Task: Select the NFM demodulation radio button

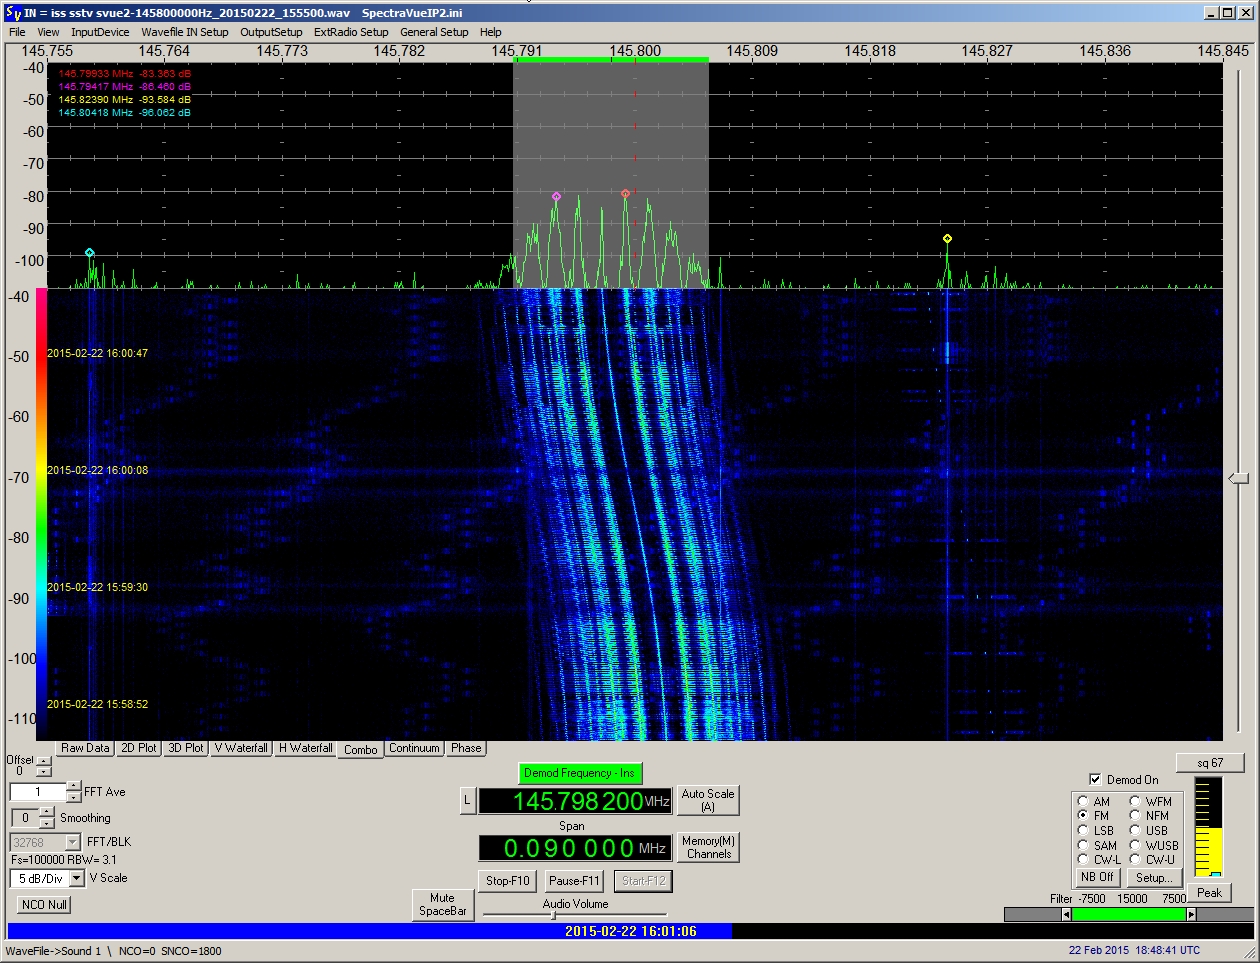Action: tap(1136, 816)
